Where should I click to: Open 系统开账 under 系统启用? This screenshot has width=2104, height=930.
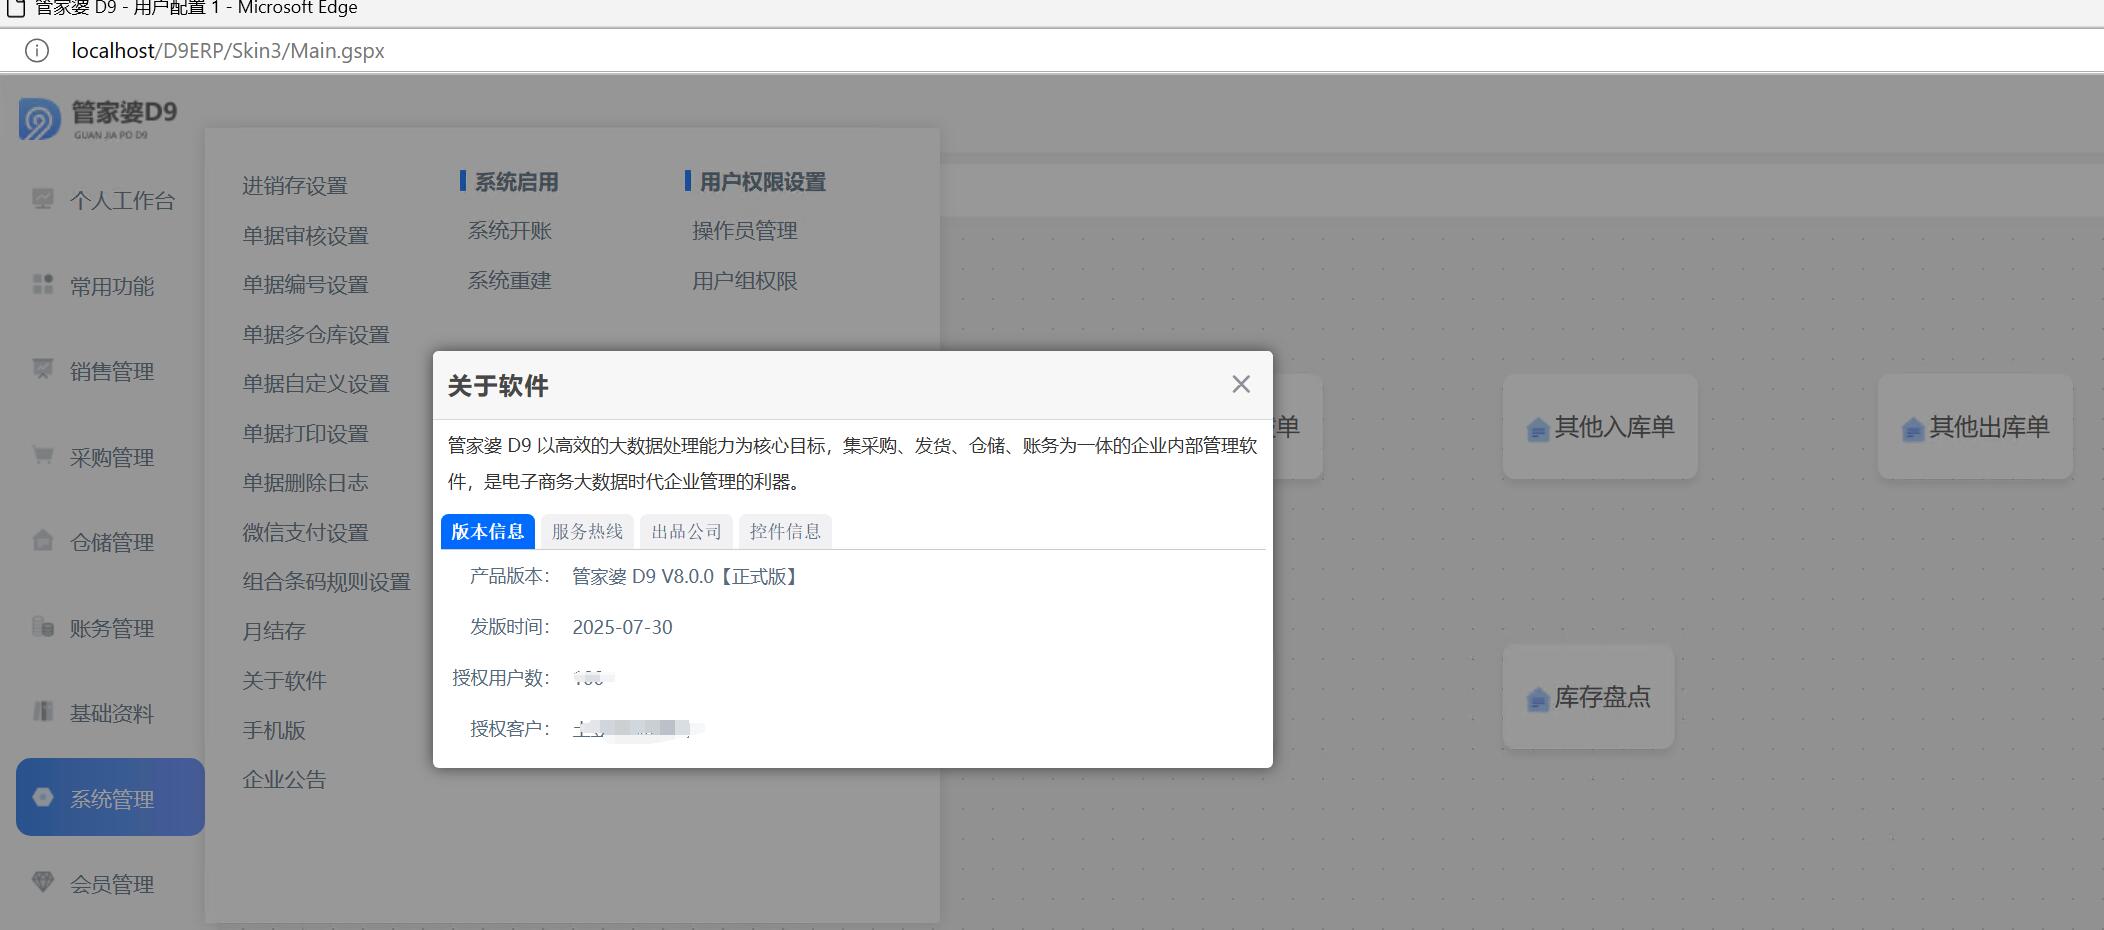pos(510,231)
